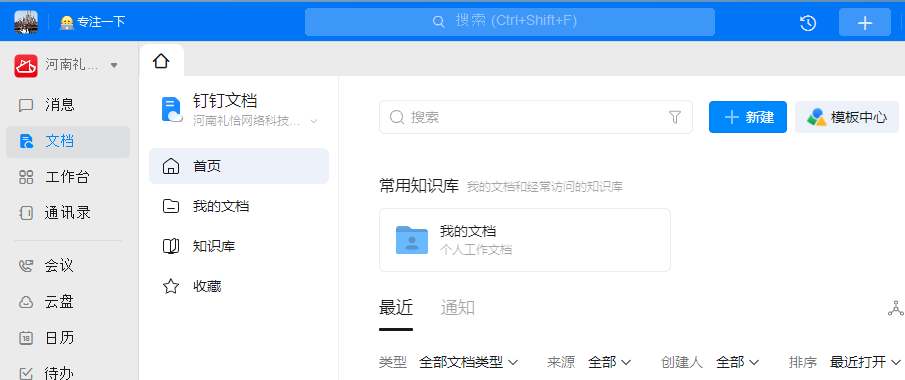Open the 全部文档类型 type dropdown
Viewport: 905px width, 380px height.
[x=469, y=363]
